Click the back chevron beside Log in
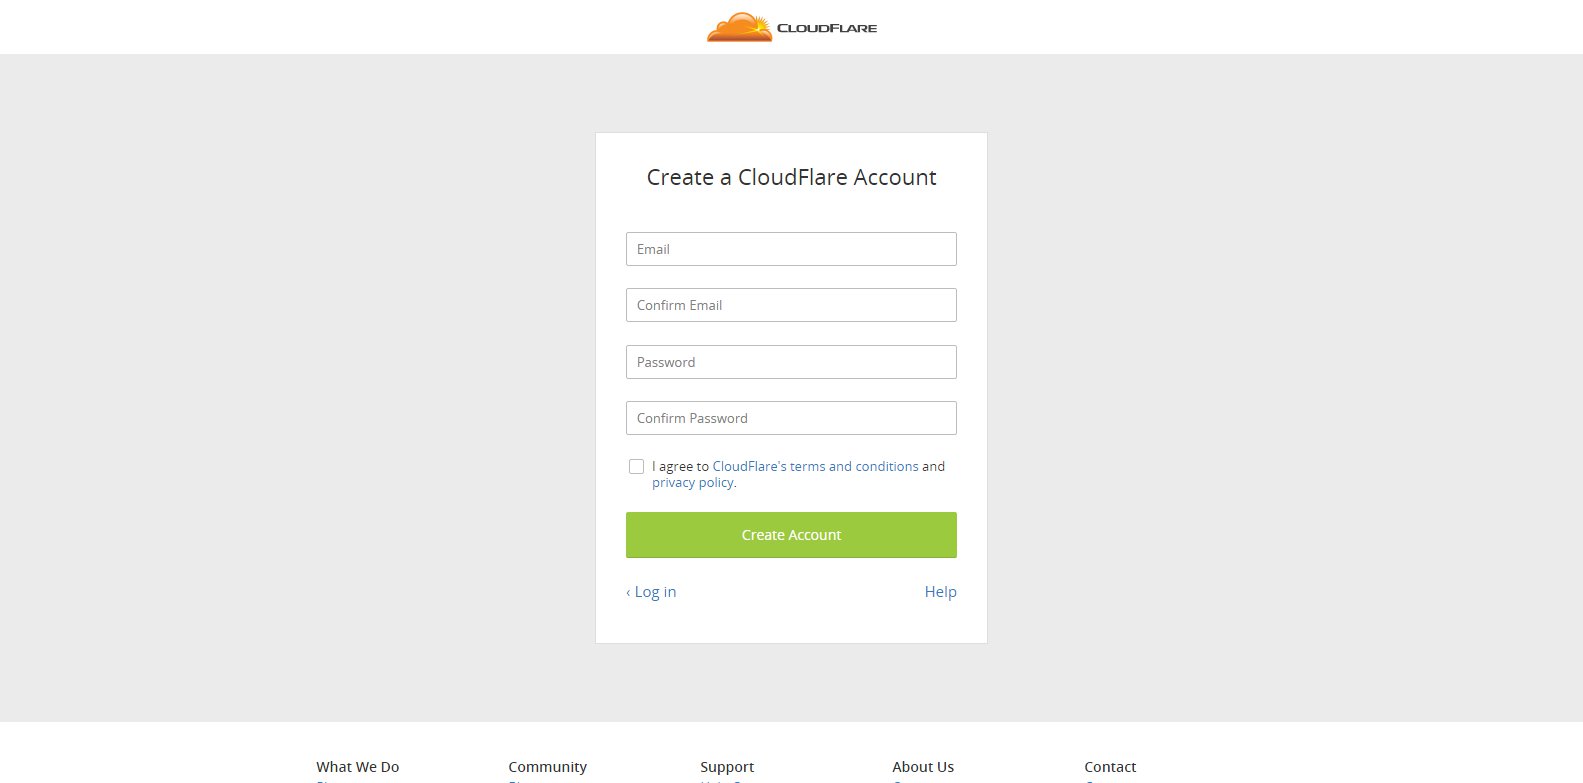This screenshot has height=783, width=1583. (x=628, y=593)
